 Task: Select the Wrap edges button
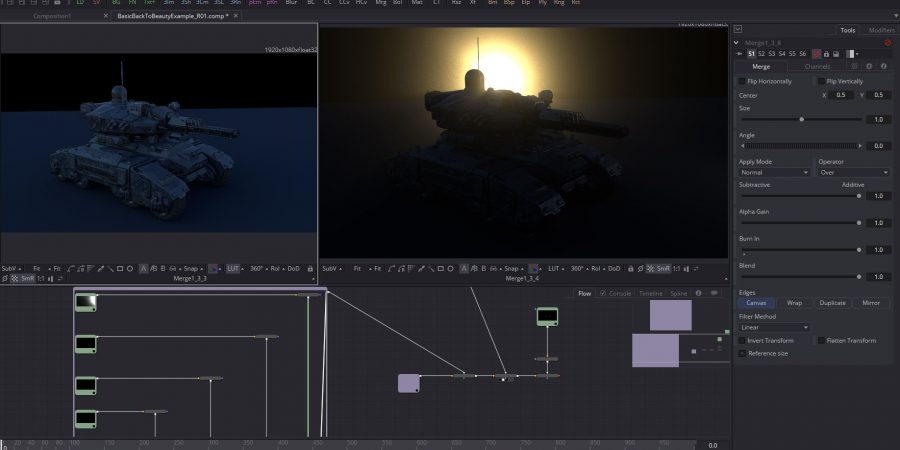click(x=794, y=302)
